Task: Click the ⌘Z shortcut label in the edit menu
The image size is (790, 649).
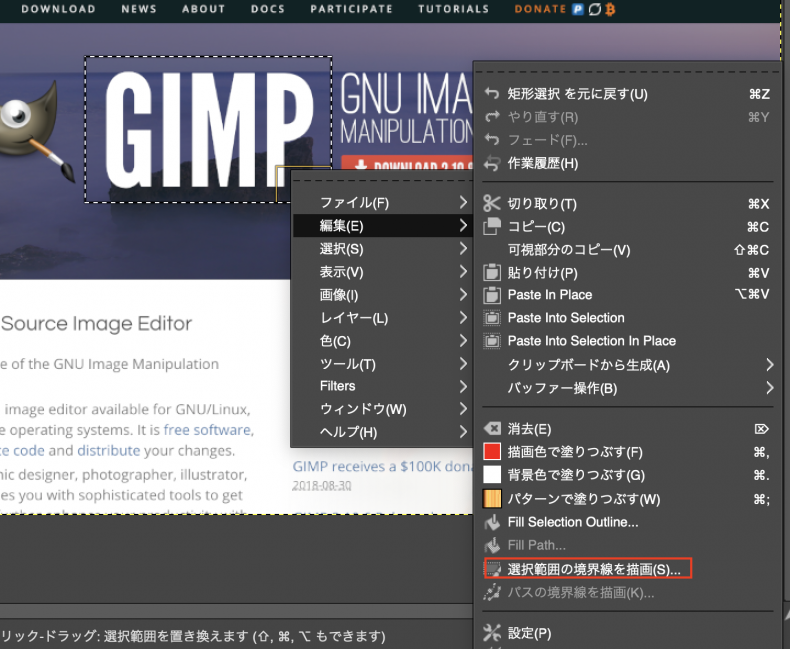Action: (x=759, y=94)
